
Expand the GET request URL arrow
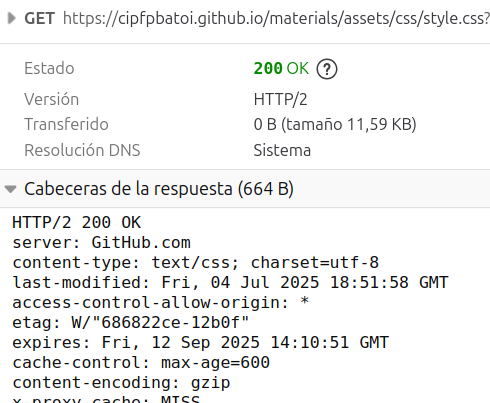coord(12,18)
